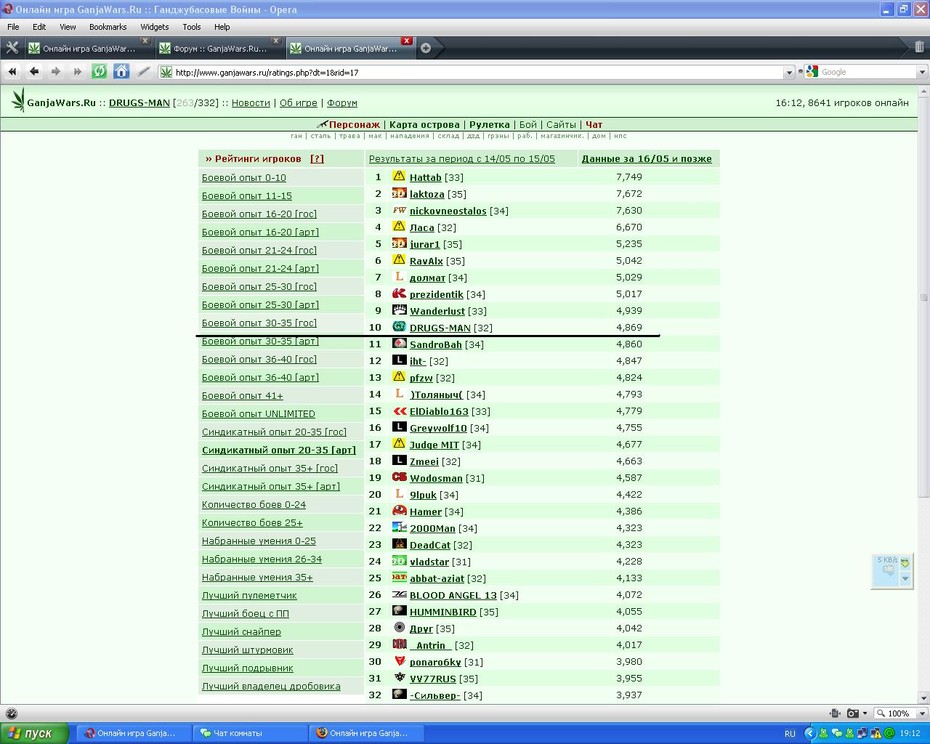Click the syndicate icon next to ElDiablo163
This screenshot has width=930, height=744.
(x=399, y=411)
